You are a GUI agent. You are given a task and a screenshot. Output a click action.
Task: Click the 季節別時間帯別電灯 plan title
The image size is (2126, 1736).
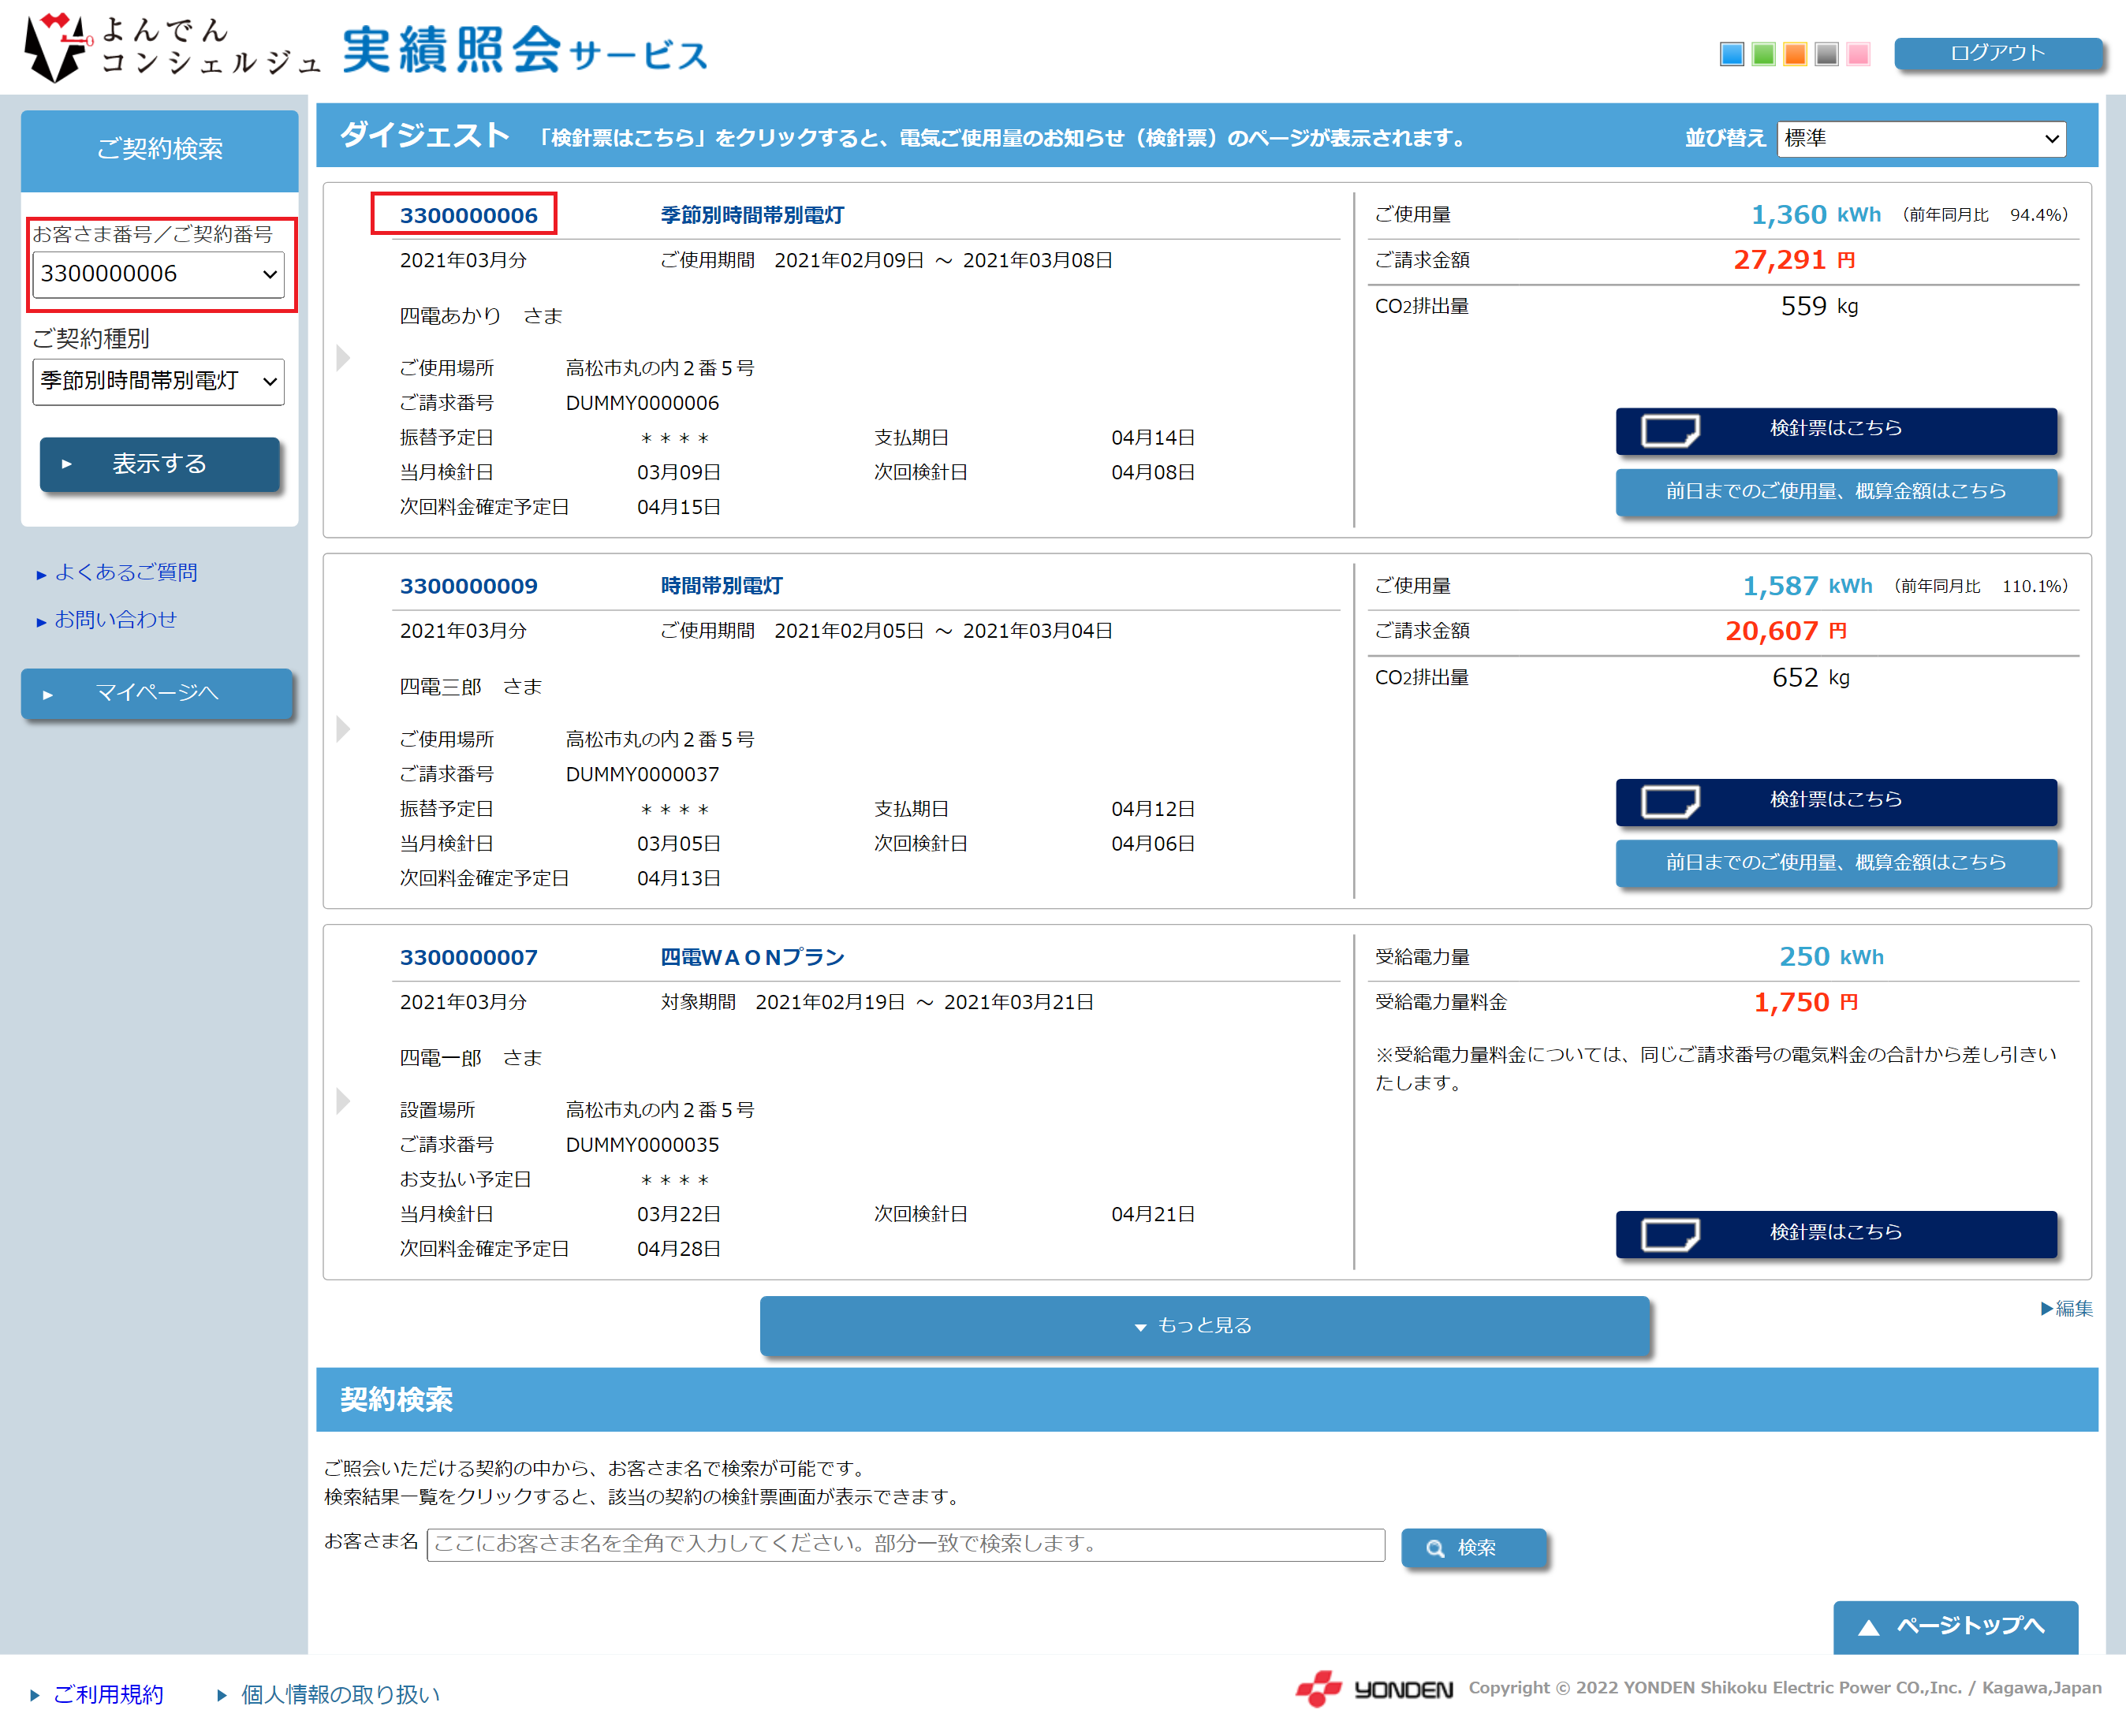pyautogui.click(x=752, y=215)
